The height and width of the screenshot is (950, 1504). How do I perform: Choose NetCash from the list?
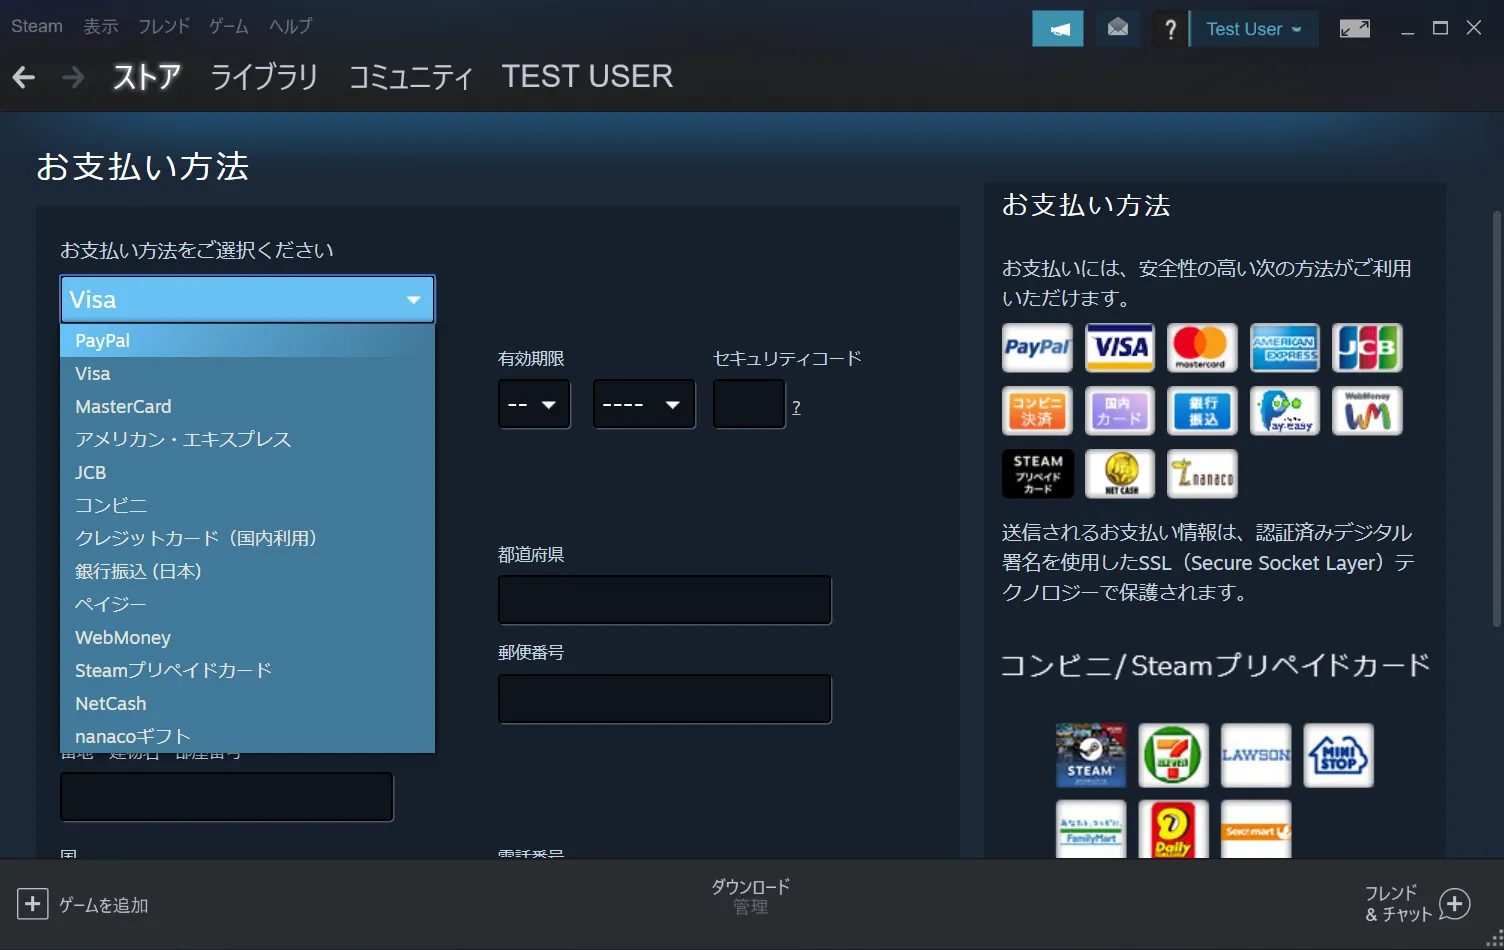247,703
